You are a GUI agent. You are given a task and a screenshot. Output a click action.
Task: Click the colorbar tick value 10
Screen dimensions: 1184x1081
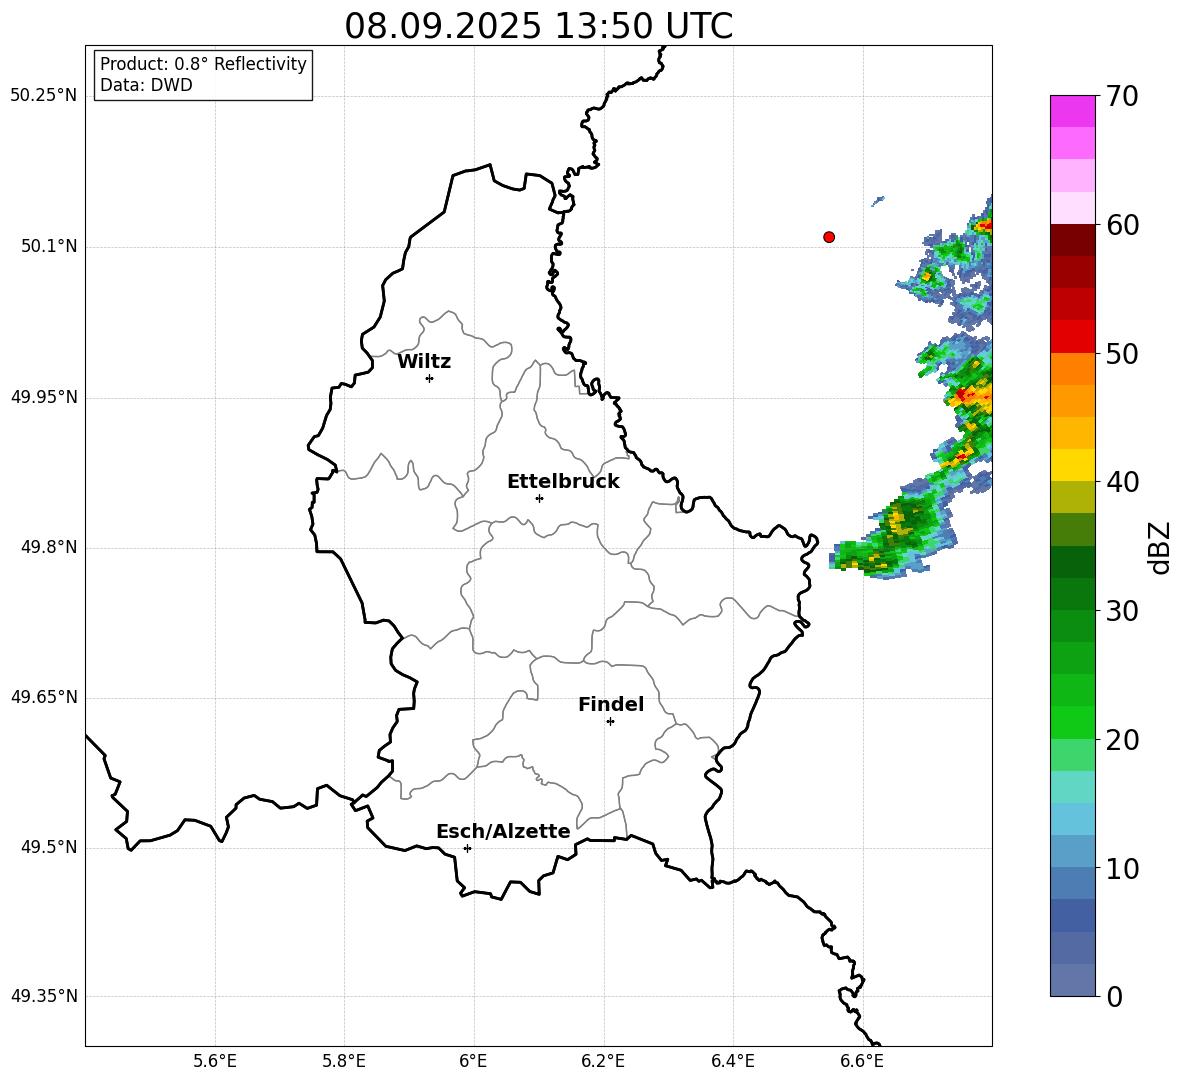click(x=1122, y=868)
